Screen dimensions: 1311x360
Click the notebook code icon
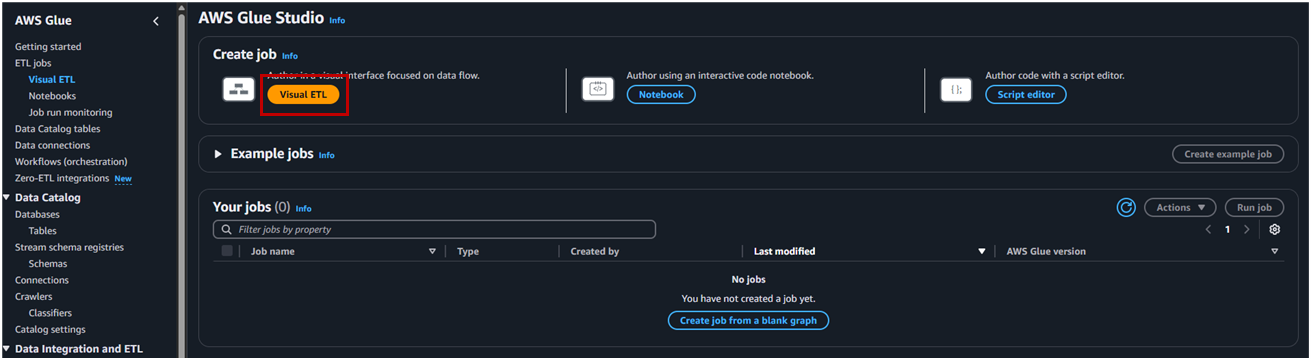597,89
